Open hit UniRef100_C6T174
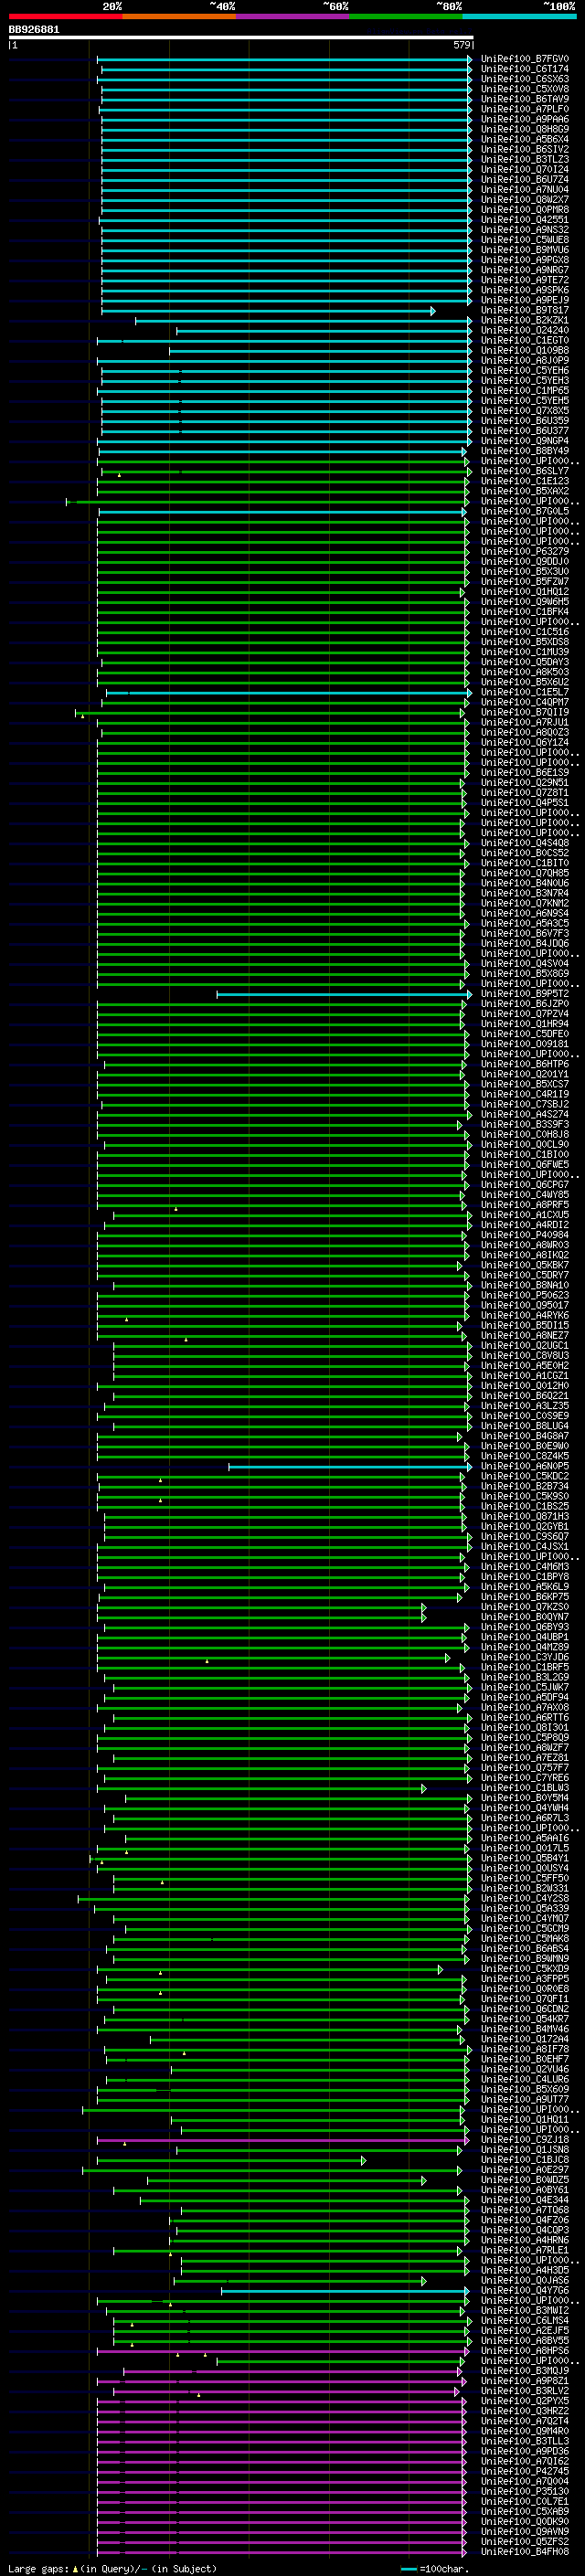This screenshot has height=2576, width=585. pyautogui.click(x=525, y=69)
